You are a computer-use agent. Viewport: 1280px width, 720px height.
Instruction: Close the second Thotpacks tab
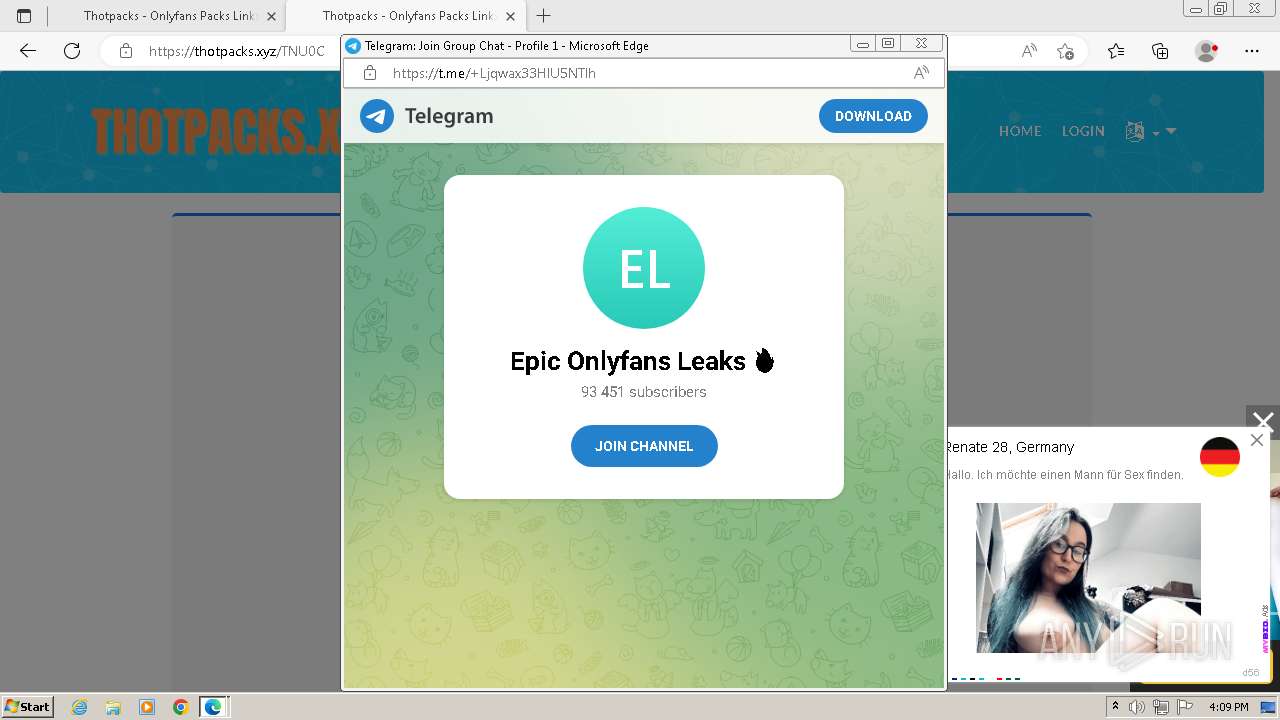510,17
